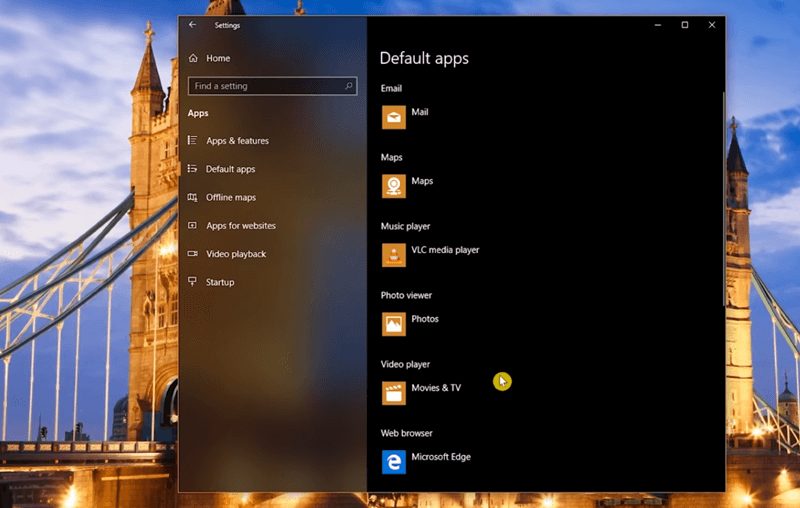800x508 pixels.
Task: Click the Movies & TV icon
Action: (394, 393)
